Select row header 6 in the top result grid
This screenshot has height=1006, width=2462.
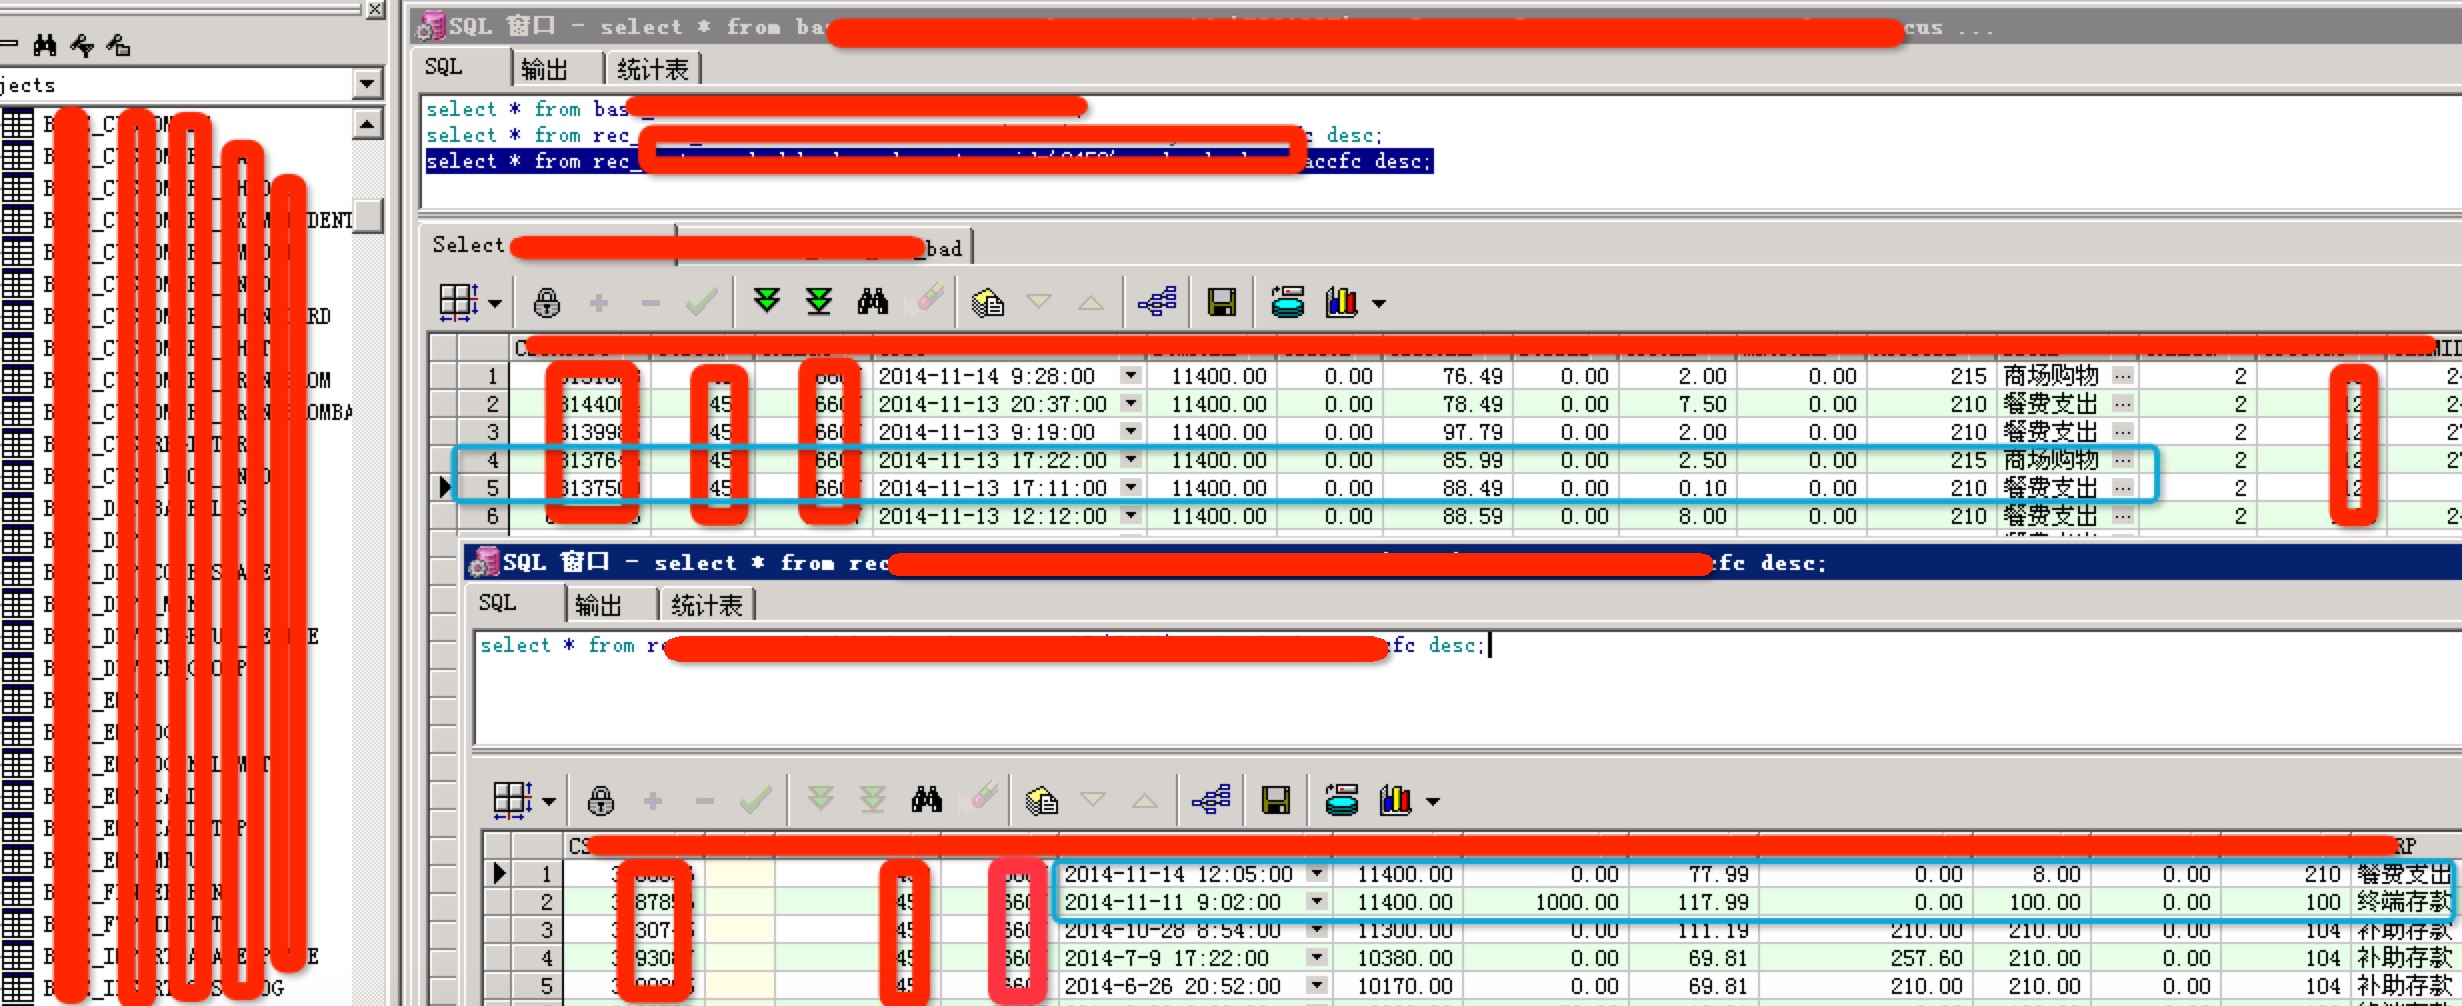click(484, 515)
